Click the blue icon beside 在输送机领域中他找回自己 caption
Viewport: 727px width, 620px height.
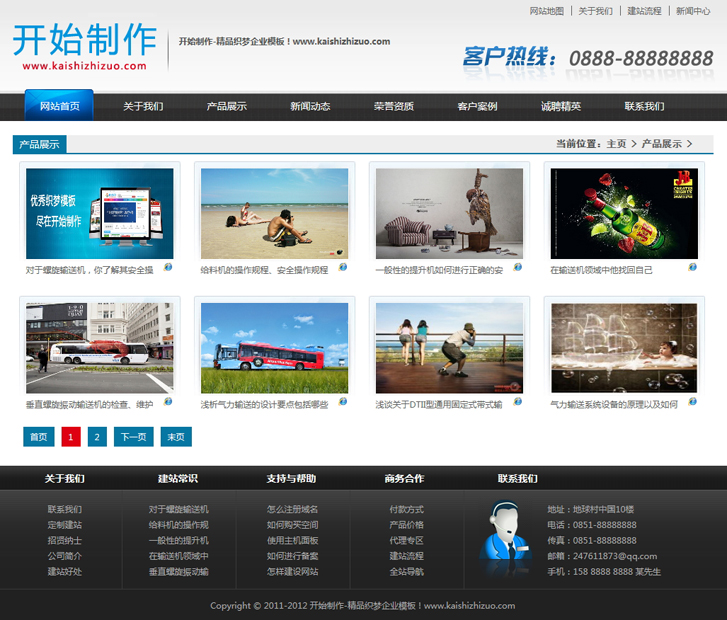click(692, 267)
